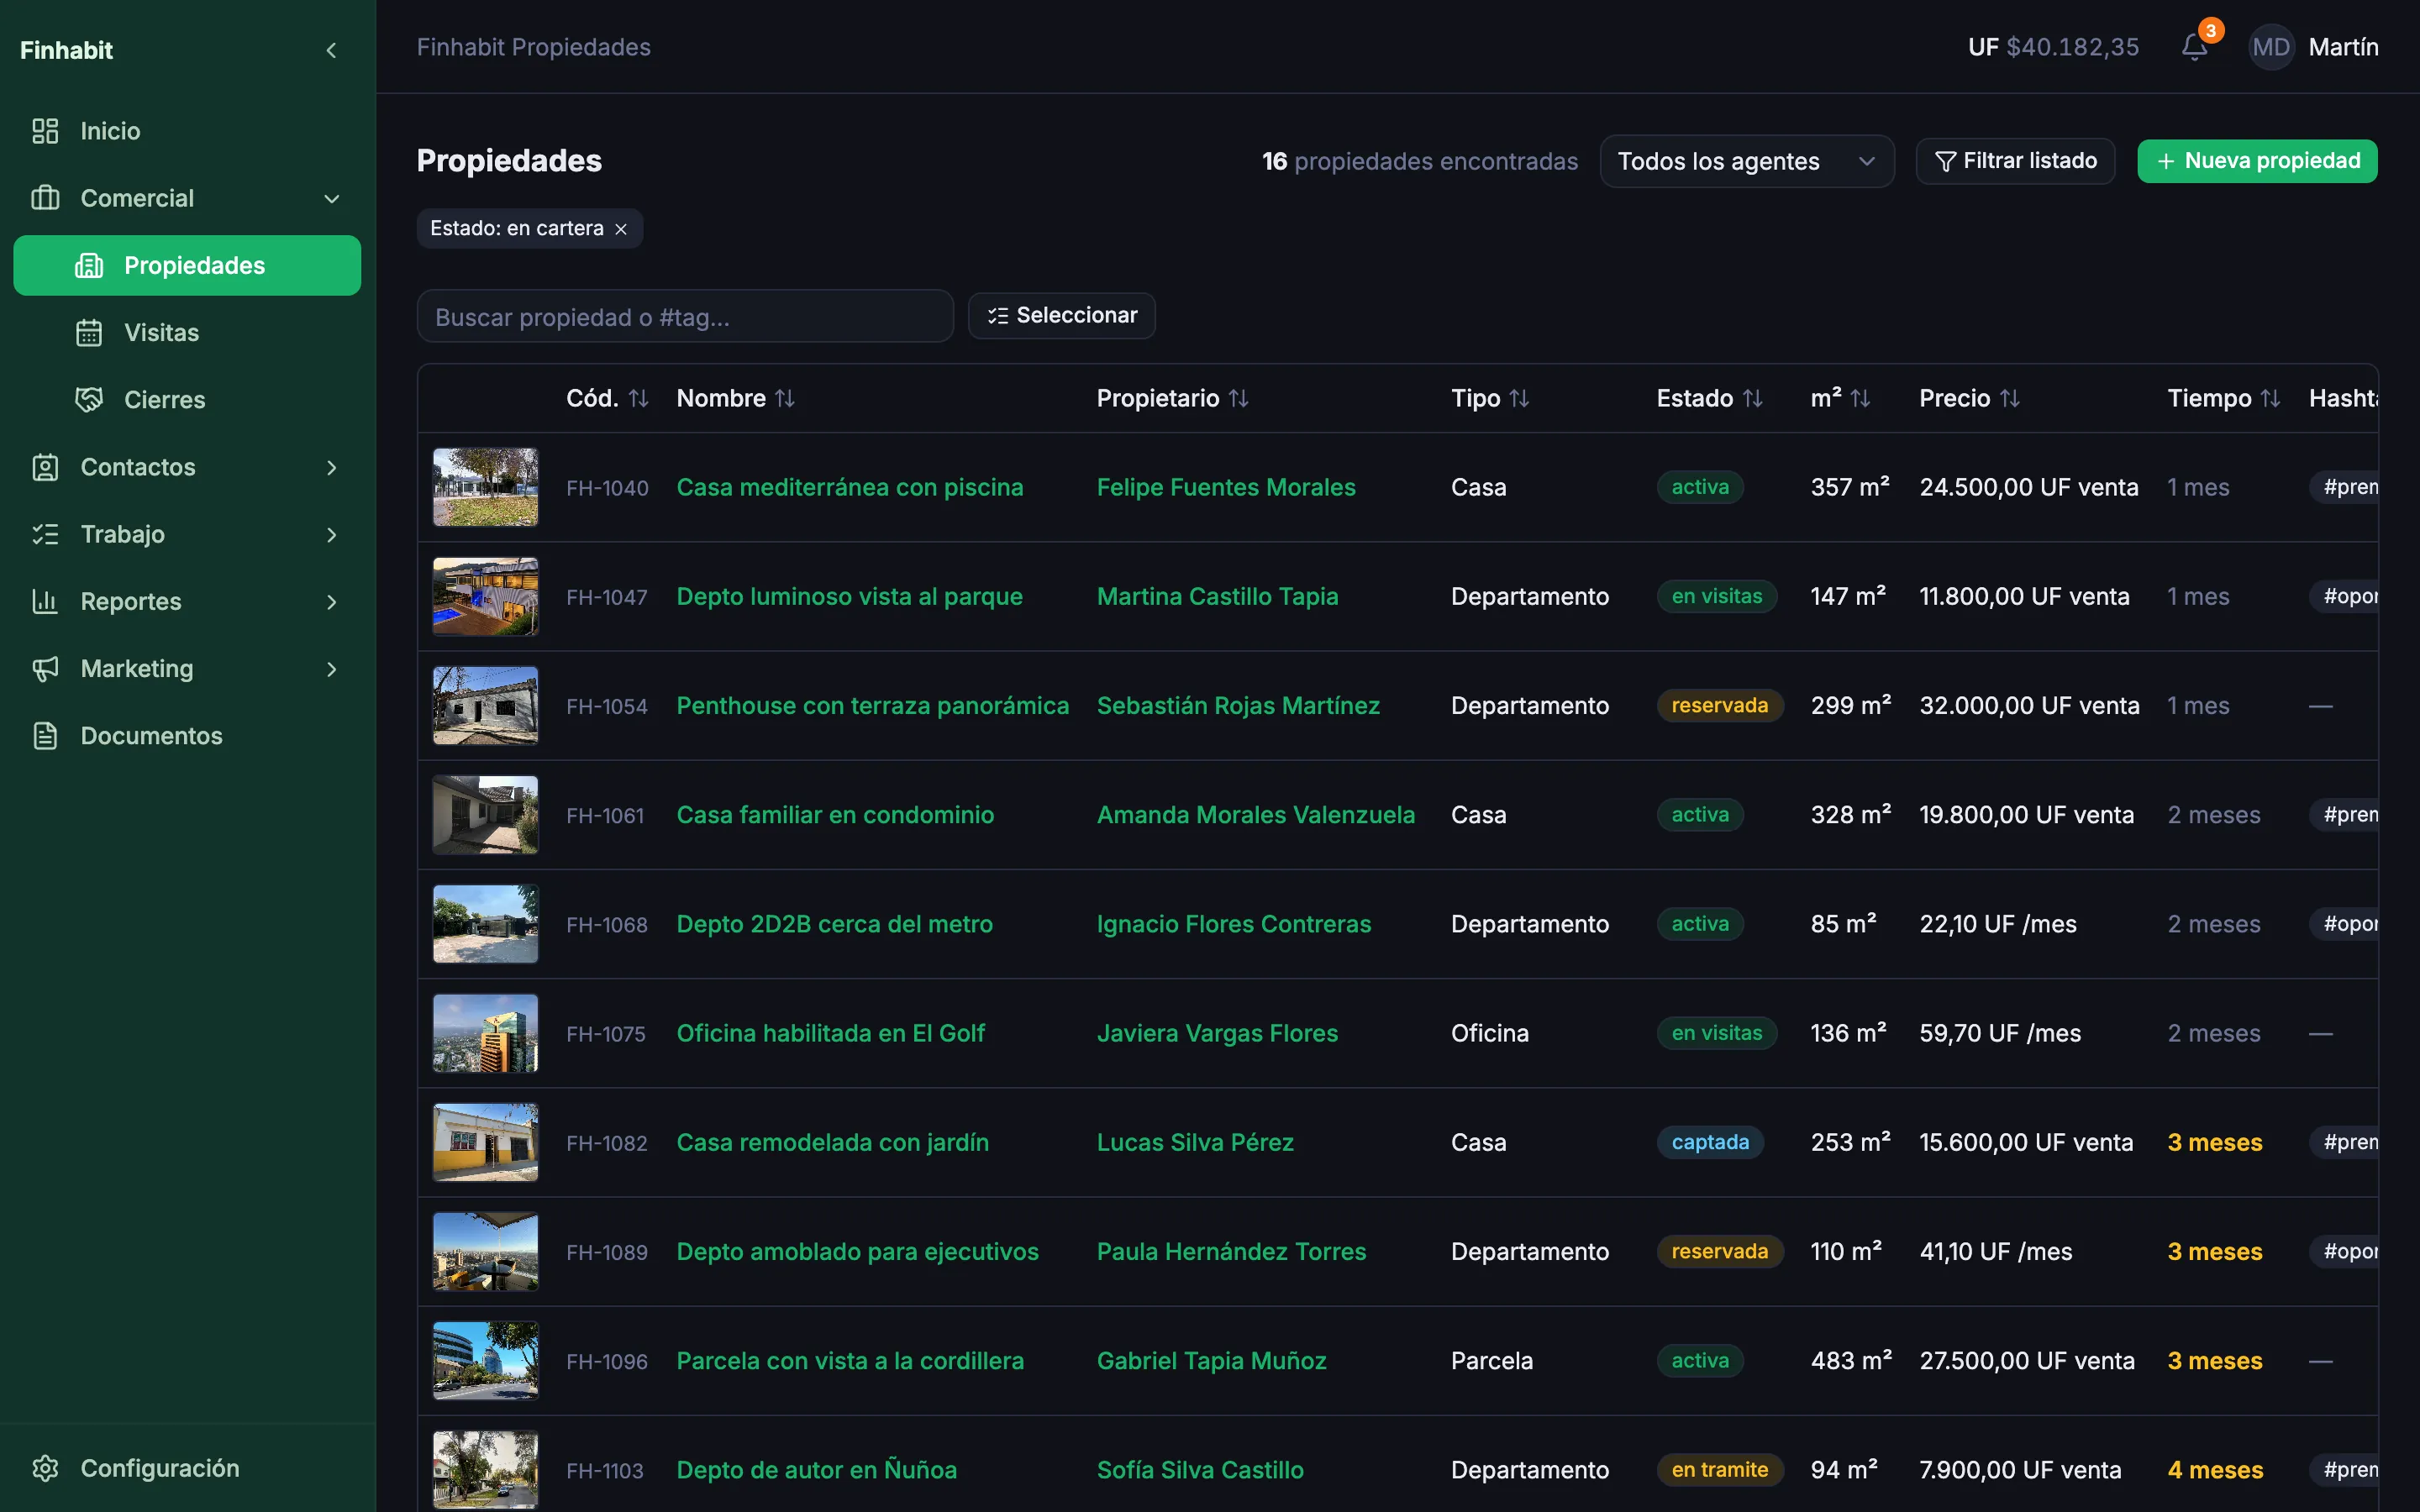The height and width of the screenshot is (1512, 2420).
Task: Go to Propiedades in sidebar
Action: pos(187,265)
